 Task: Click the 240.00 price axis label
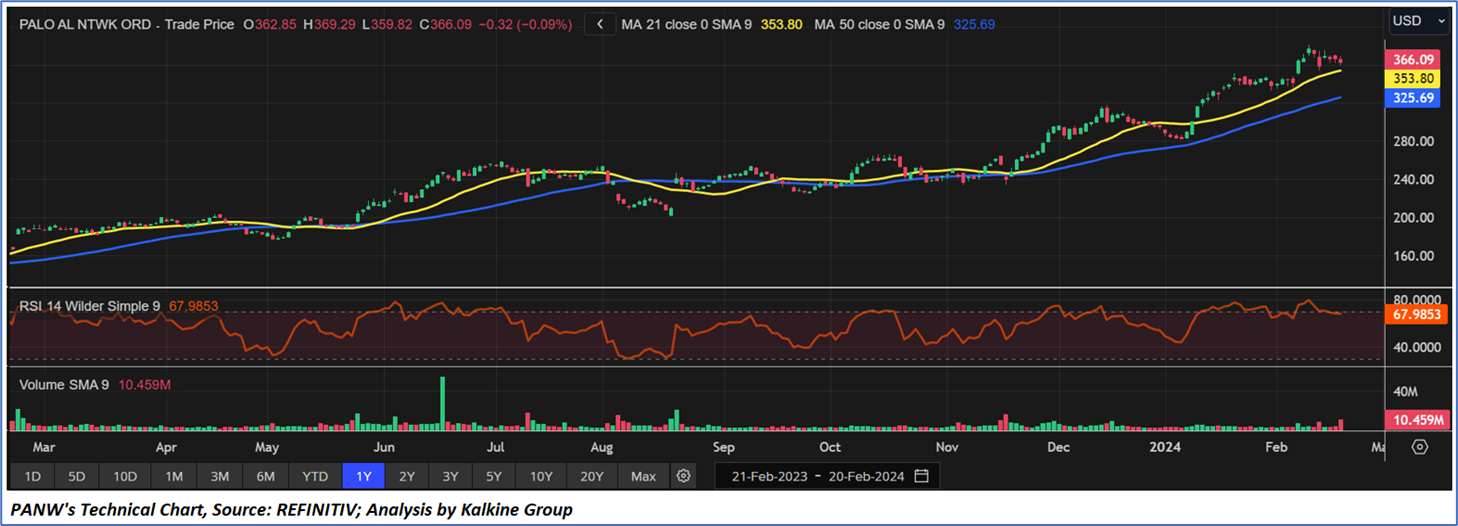(1414, 180)
